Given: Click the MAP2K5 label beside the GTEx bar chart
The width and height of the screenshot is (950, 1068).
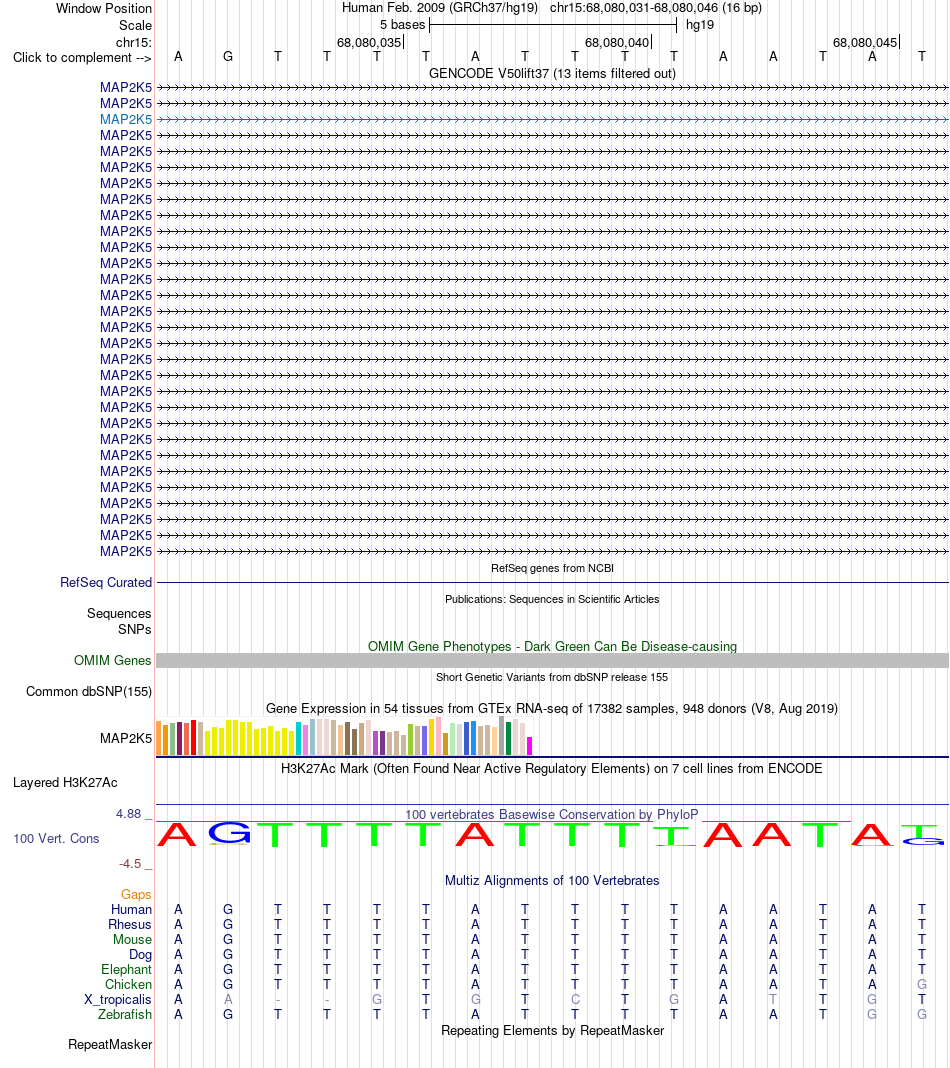Looking at the screenshot, I should pyautogui.click(x=126, y=738).
